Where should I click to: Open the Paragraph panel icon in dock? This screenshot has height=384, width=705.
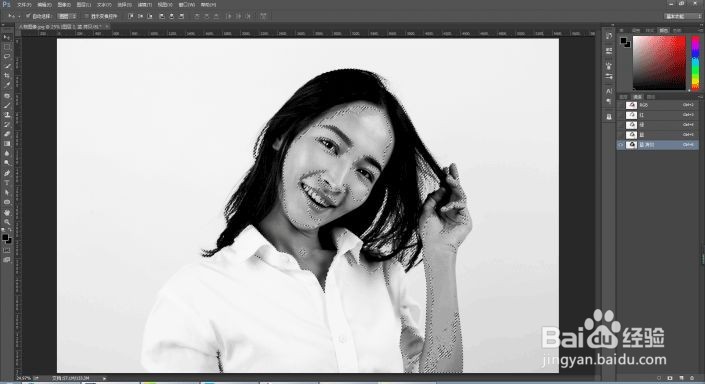click(609, 102)
